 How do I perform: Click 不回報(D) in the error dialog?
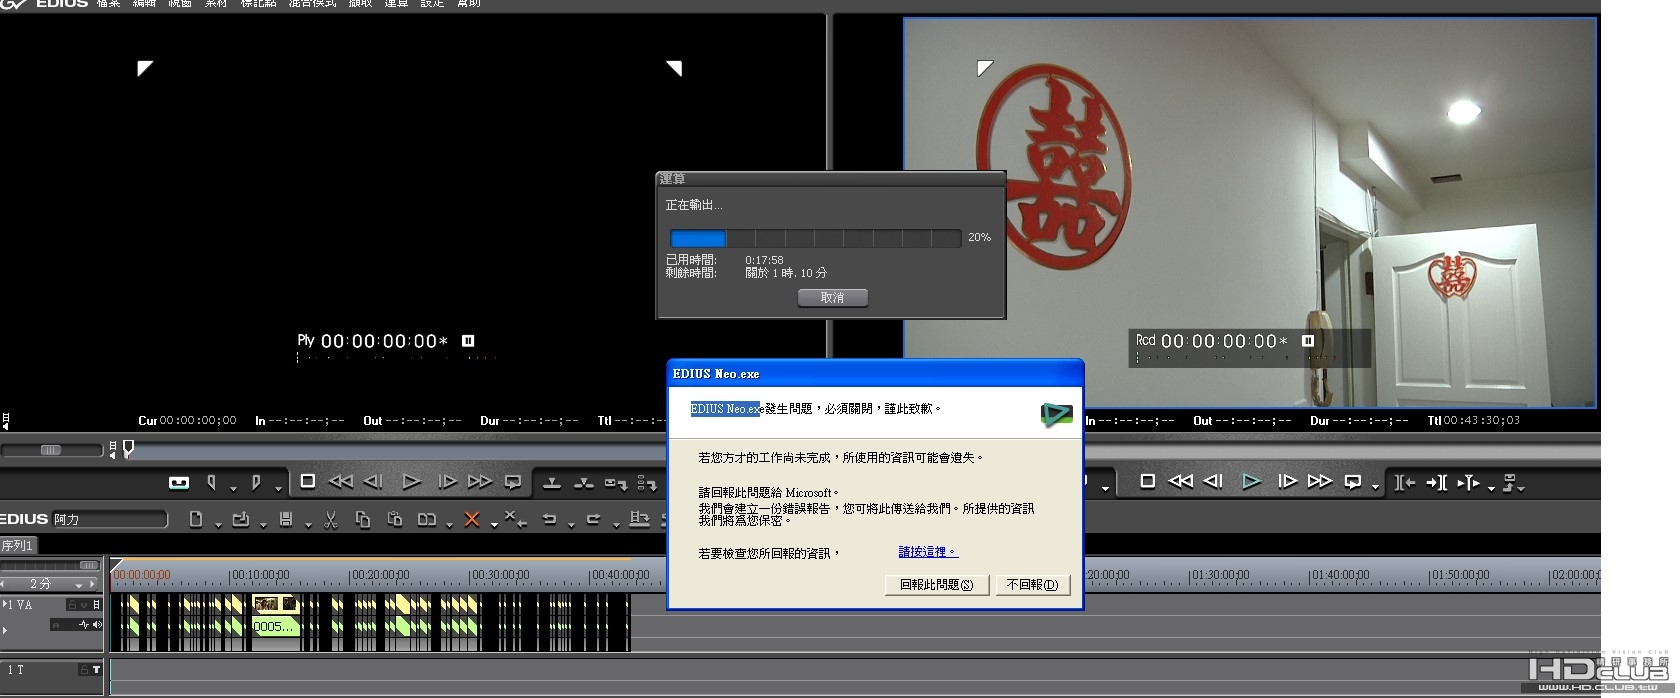pos(1033,585)
